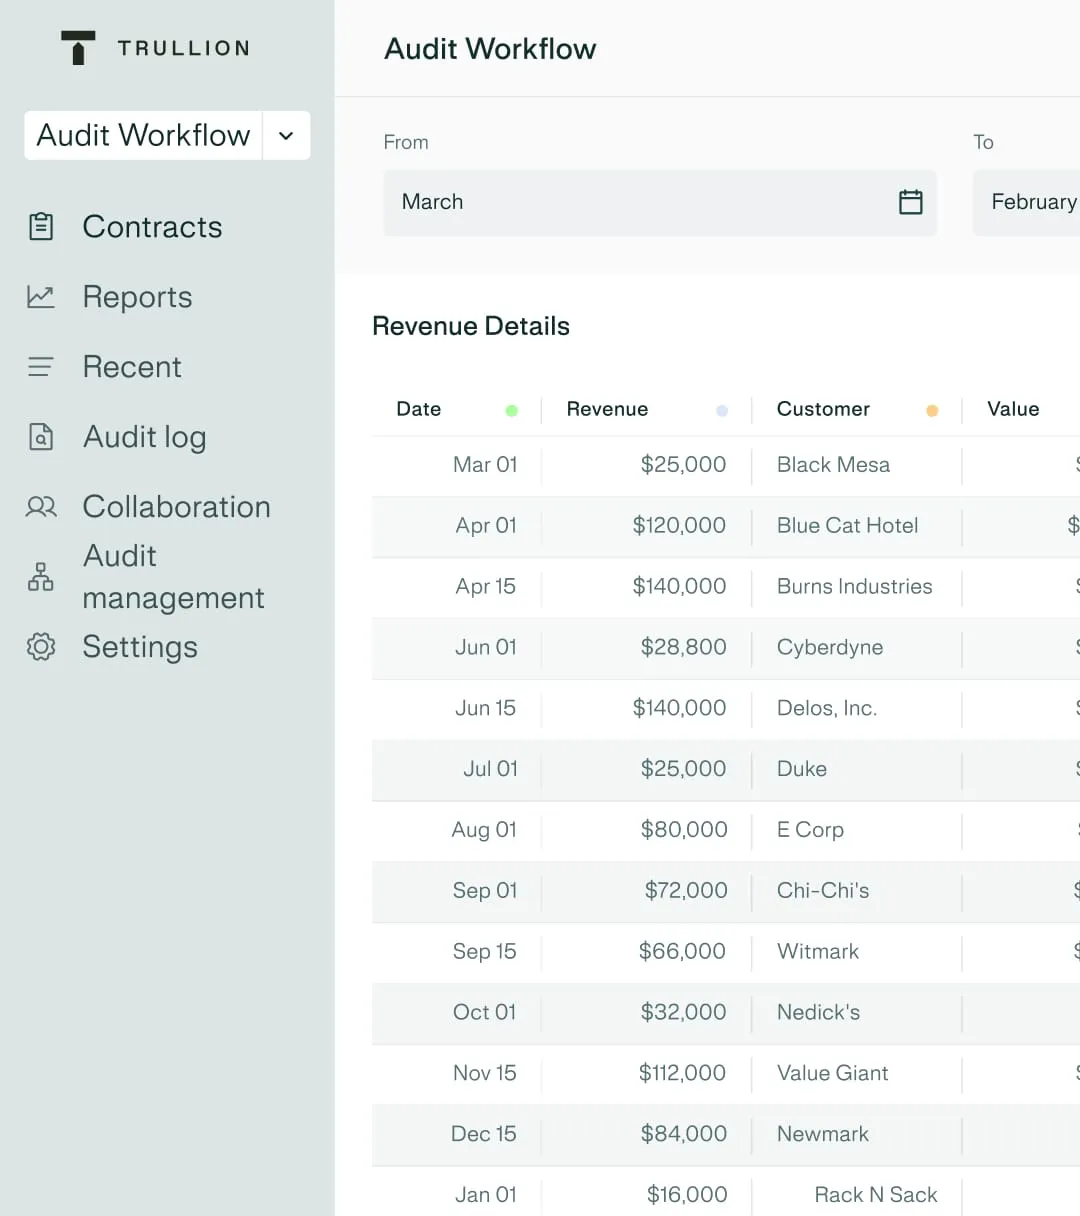Select the Delos, Inc. customer cell

(827, 709)
